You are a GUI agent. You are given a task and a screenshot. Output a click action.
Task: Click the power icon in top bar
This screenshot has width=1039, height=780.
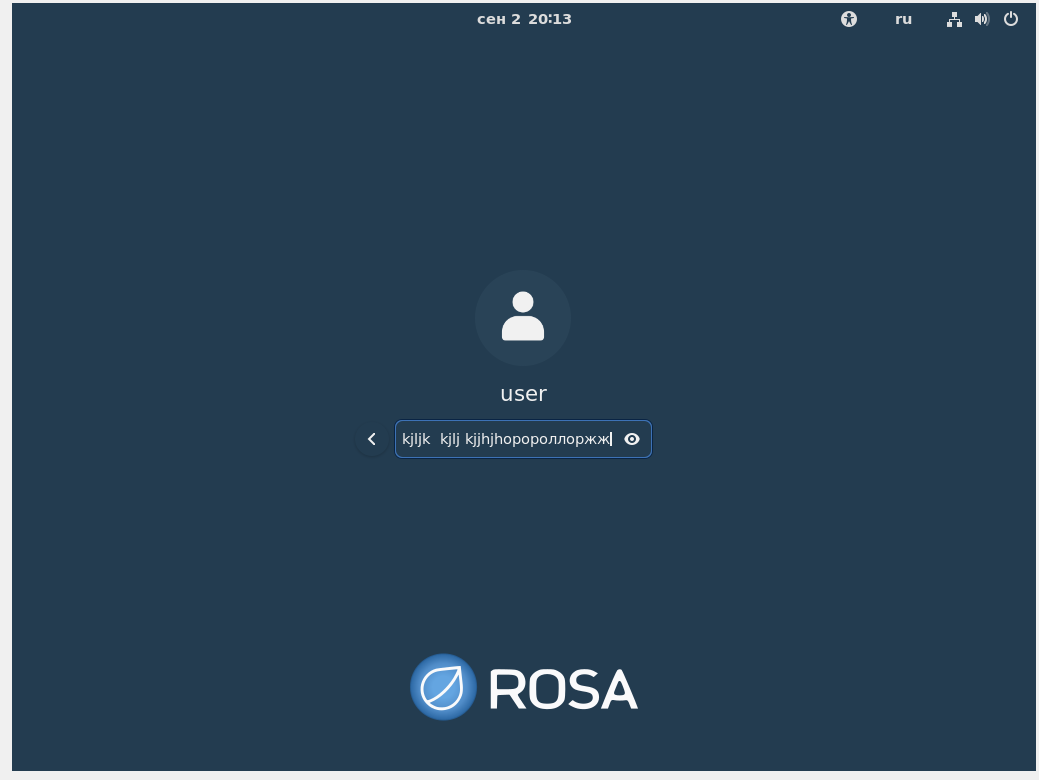point(1011,19)
